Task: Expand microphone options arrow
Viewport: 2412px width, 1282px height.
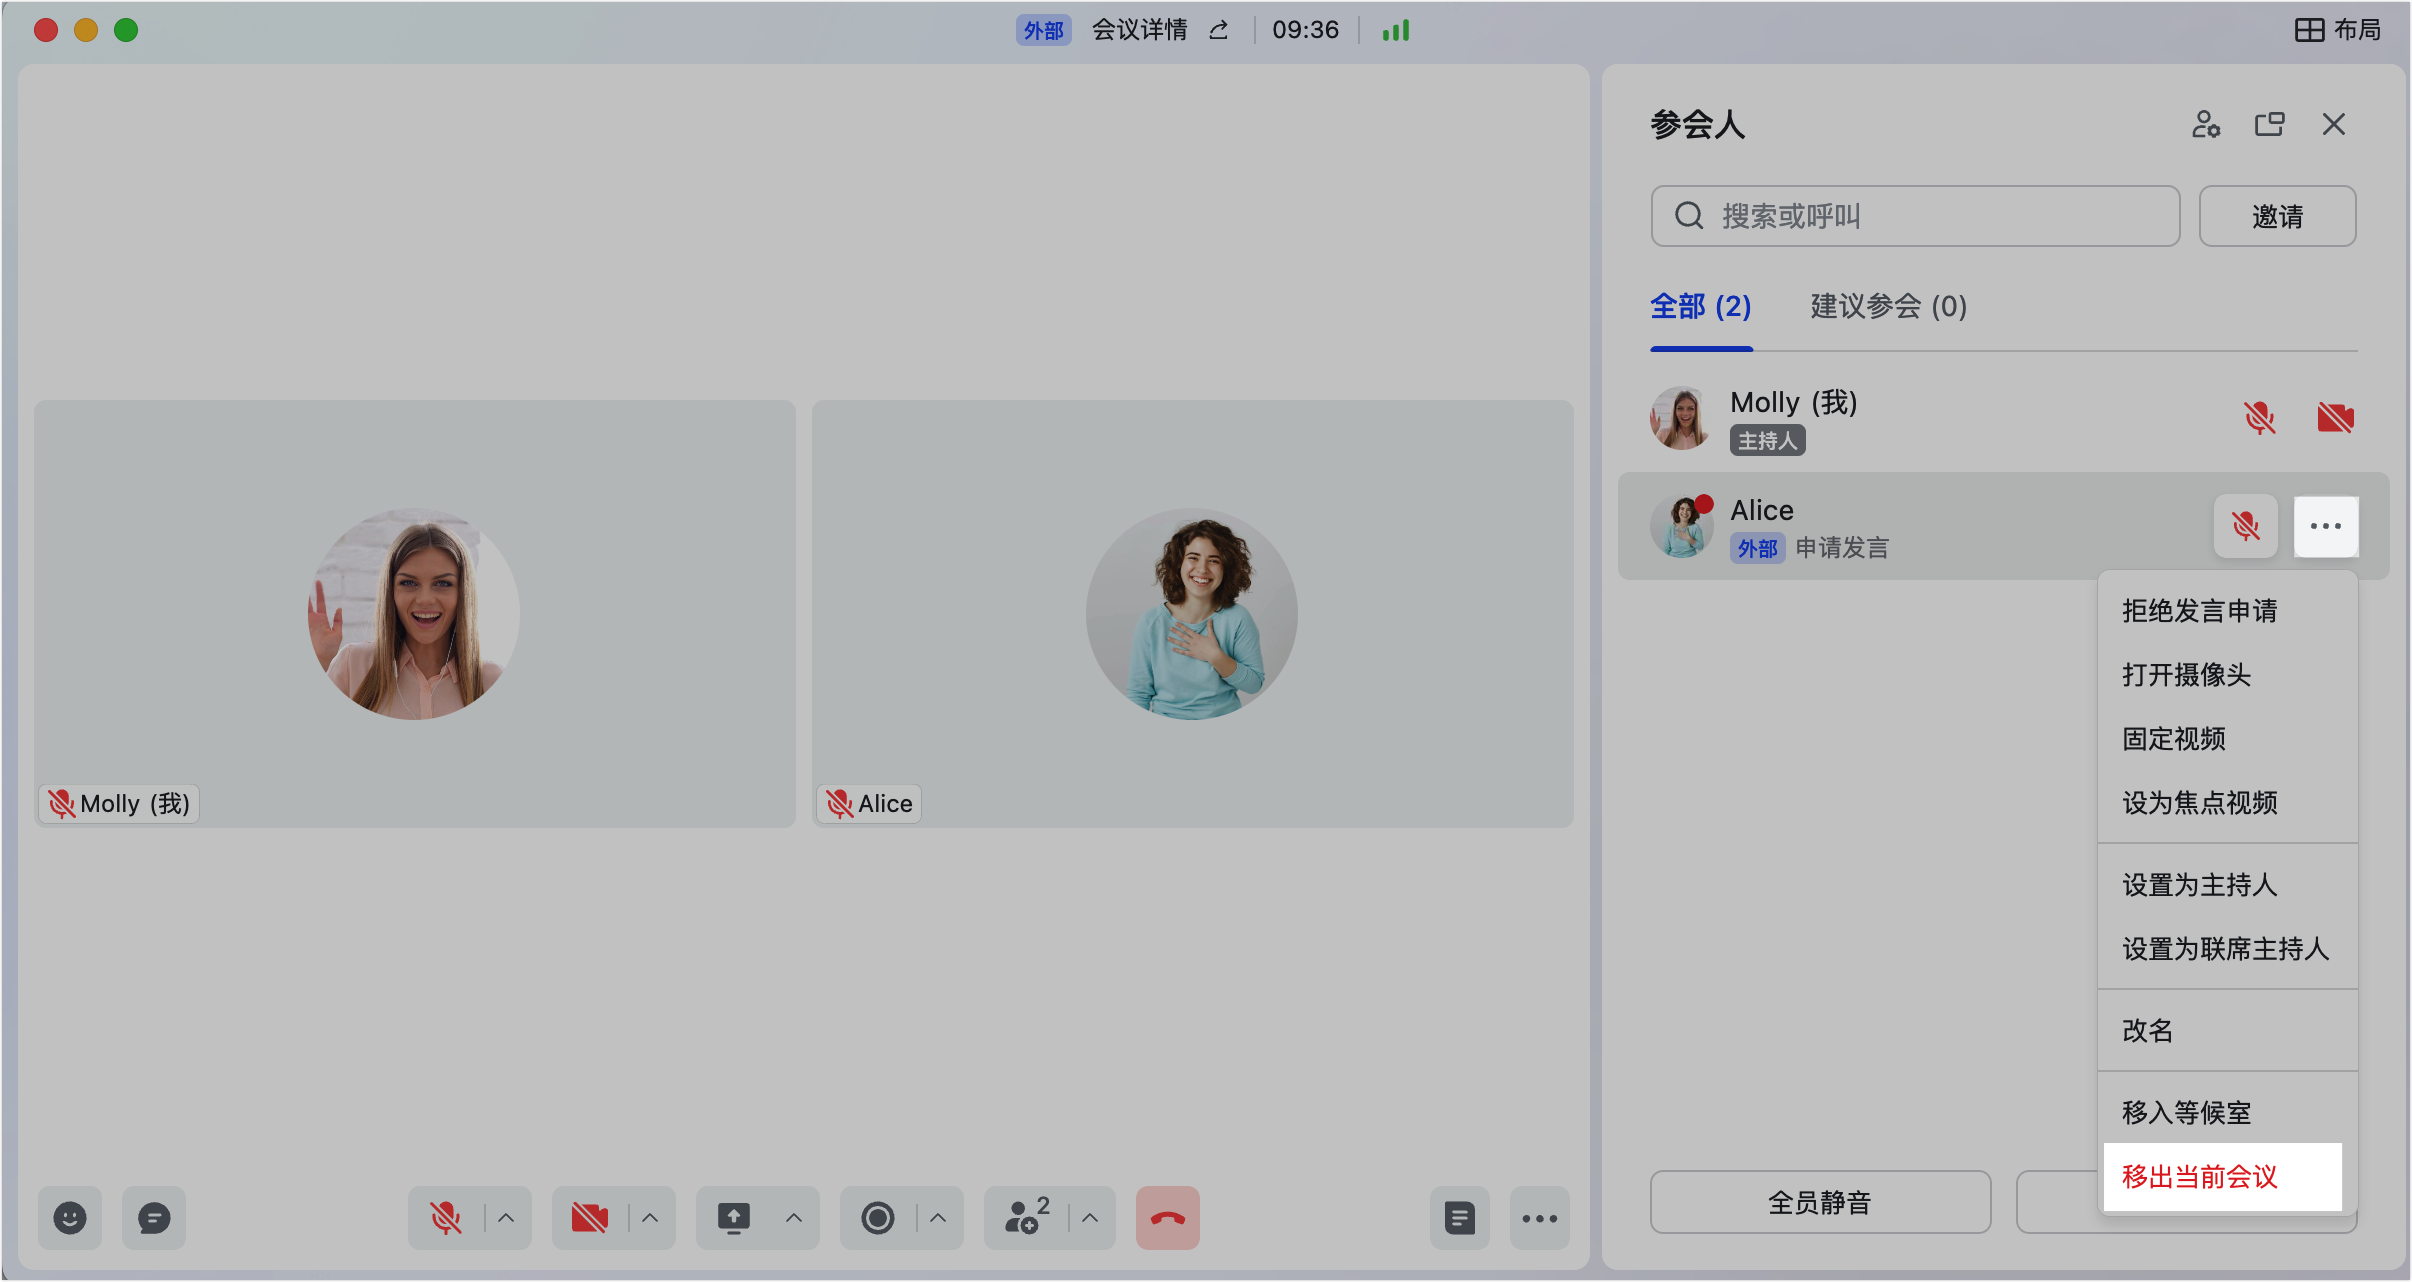Action: pos(506,1218)
